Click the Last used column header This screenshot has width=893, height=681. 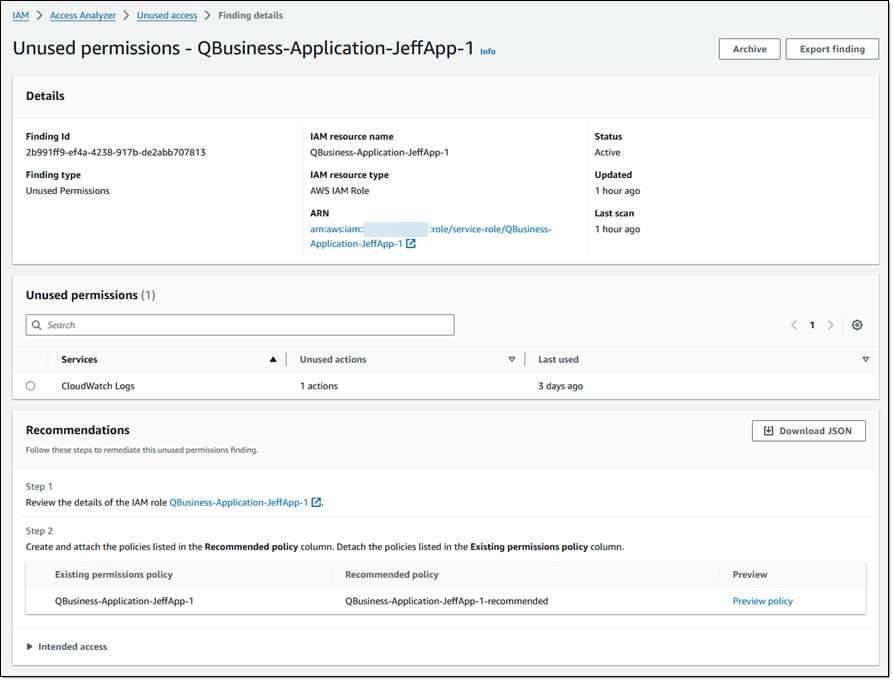558,359
